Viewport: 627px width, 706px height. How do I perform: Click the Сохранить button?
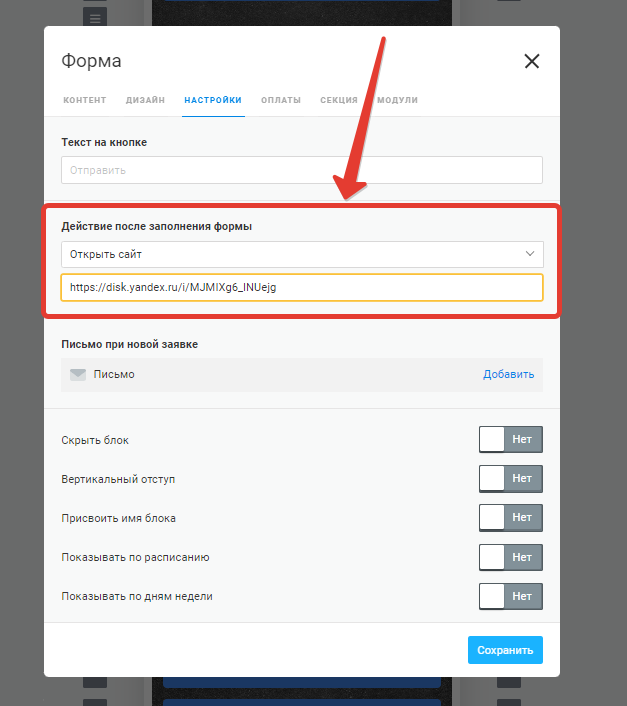[505, 650]
